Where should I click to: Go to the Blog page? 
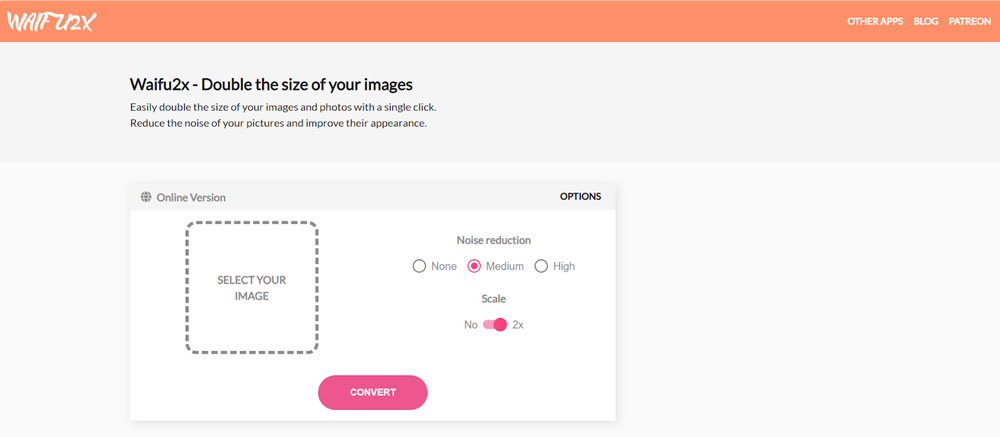coord(926,21)
